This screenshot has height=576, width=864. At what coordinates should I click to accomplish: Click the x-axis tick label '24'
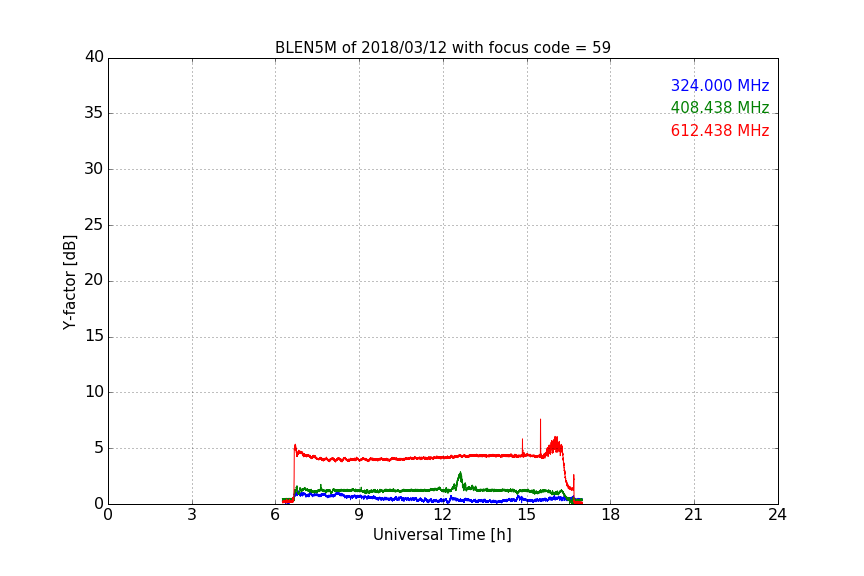pyautogui.click(x=777, y=515)
